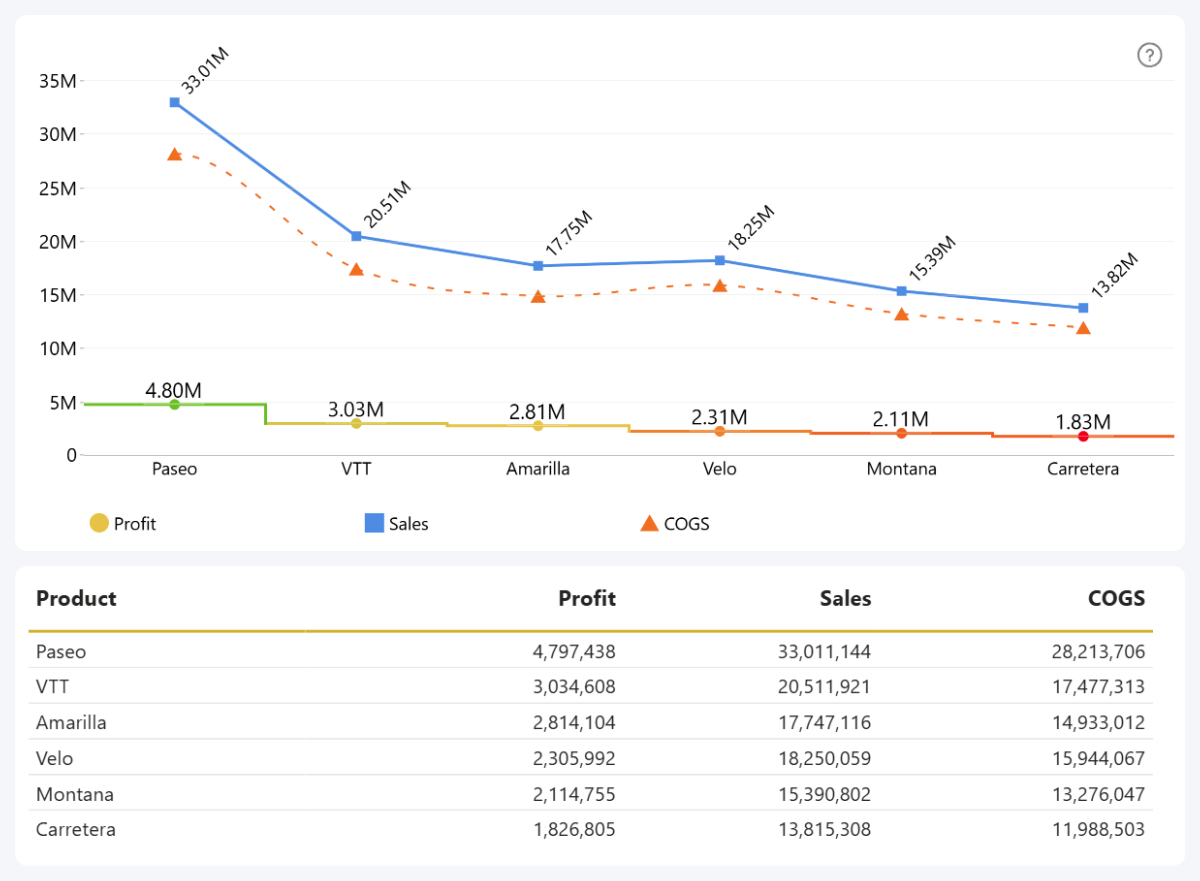Image resolution: width=1200 pixels, height=881 pixels.
Task: Click the Carretera red profit dot
Action: coord(1083,436)
